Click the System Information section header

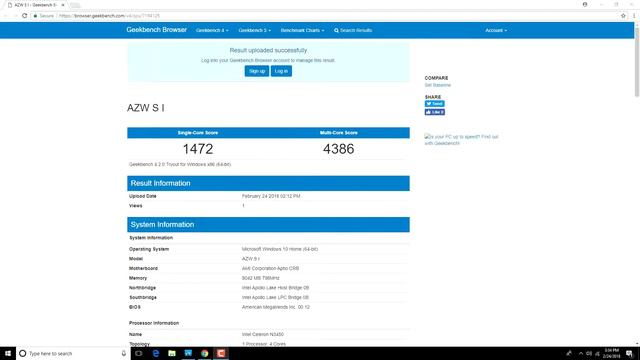[x=268, y=224]
